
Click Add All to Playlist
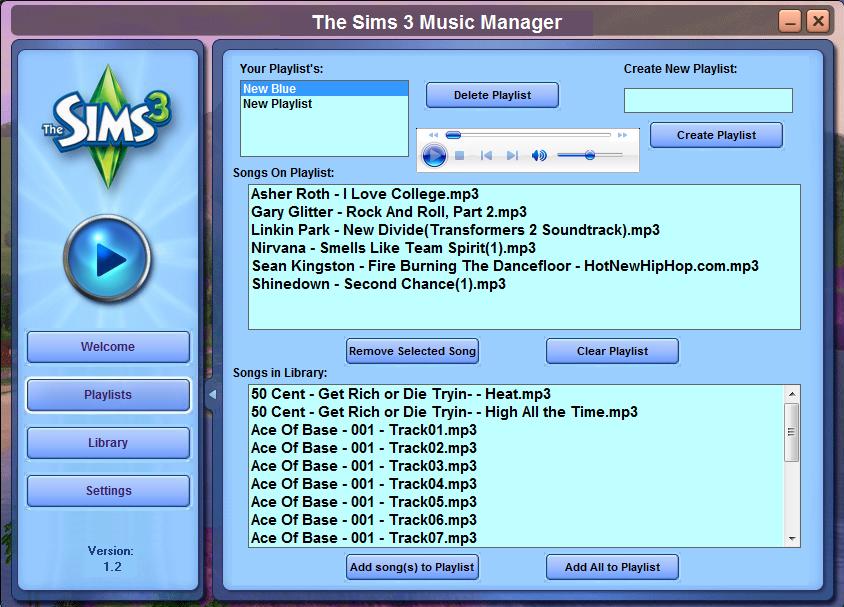(x=611, y=567)
